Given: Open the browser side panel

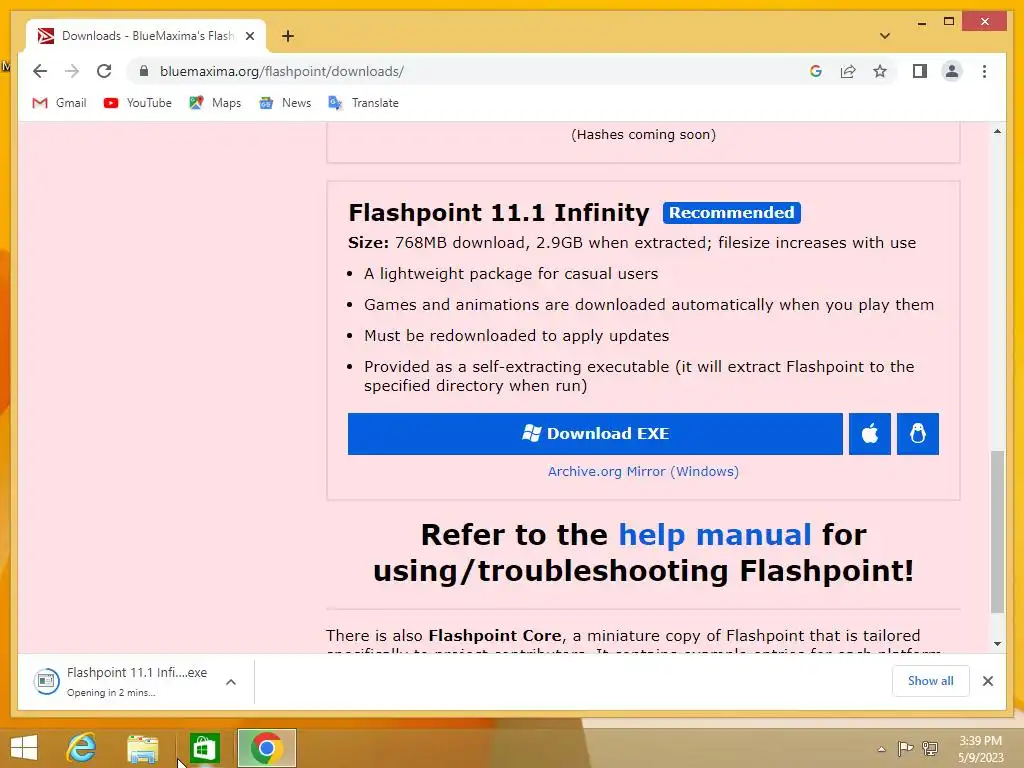Looking at the screenshot, I should pyautogui.click(x=920, y=71).
